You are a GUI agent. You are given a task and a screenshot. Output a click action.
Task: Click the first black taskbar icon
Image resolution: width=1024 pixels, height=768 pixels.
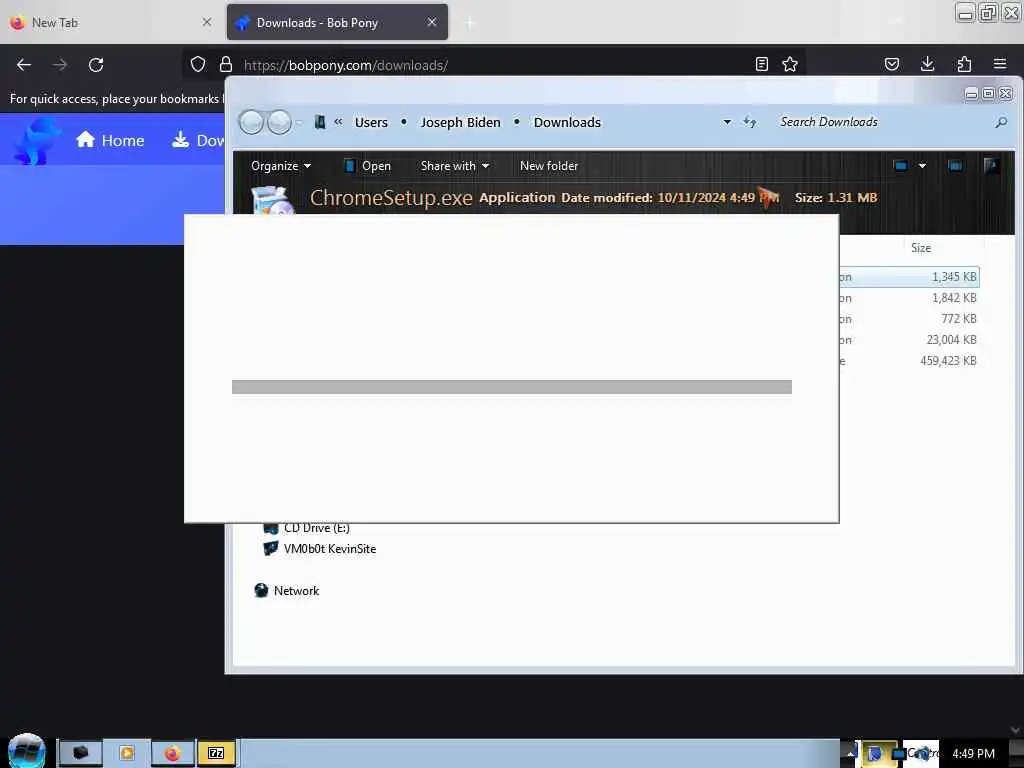80,753
